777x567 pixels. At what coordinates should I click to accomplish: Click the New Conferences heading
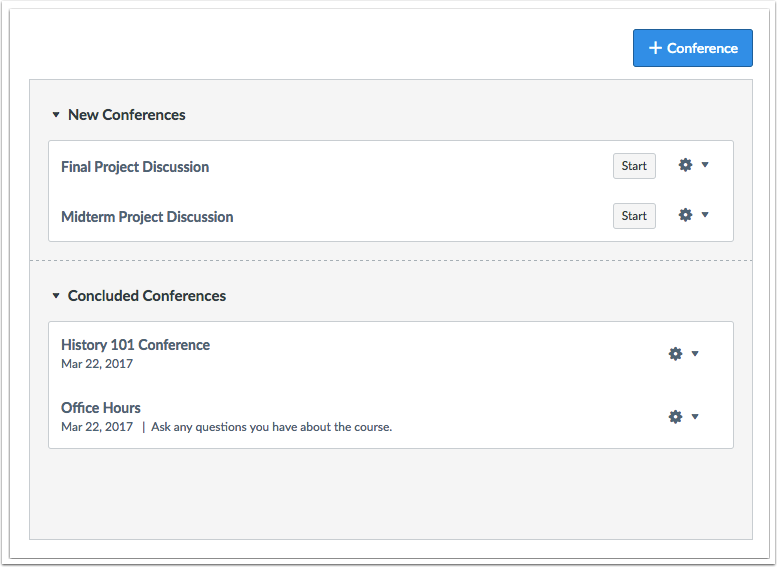click(126, 115)
